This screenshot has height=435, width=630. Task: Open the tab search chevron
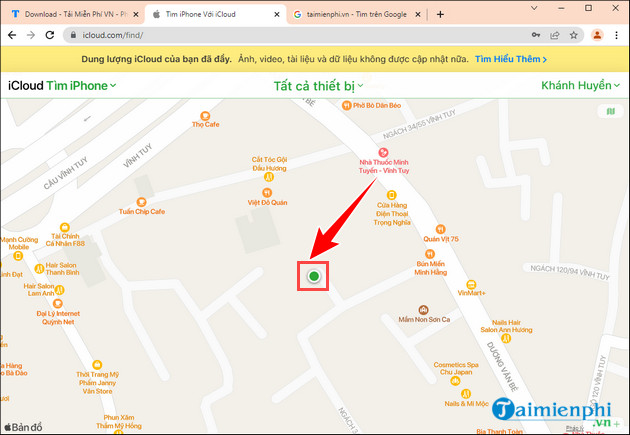[534, 8]
